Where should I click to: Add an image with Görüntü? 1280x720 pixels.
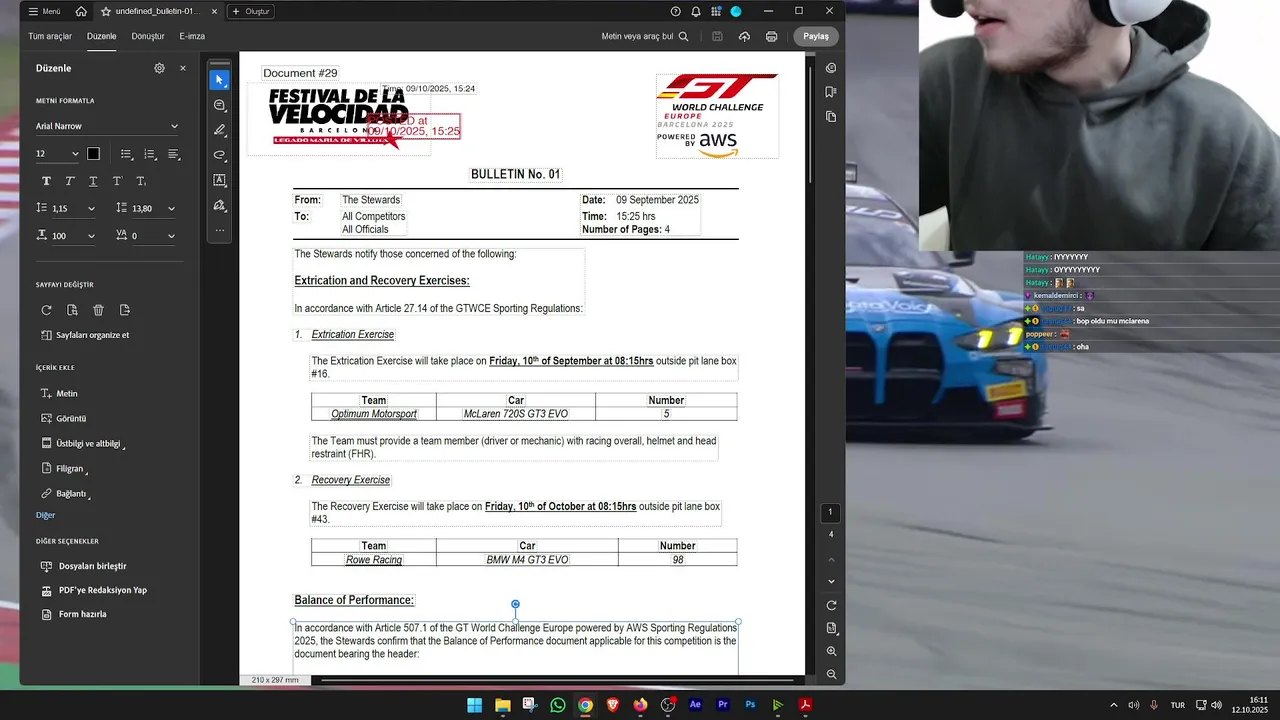point(63,419)
